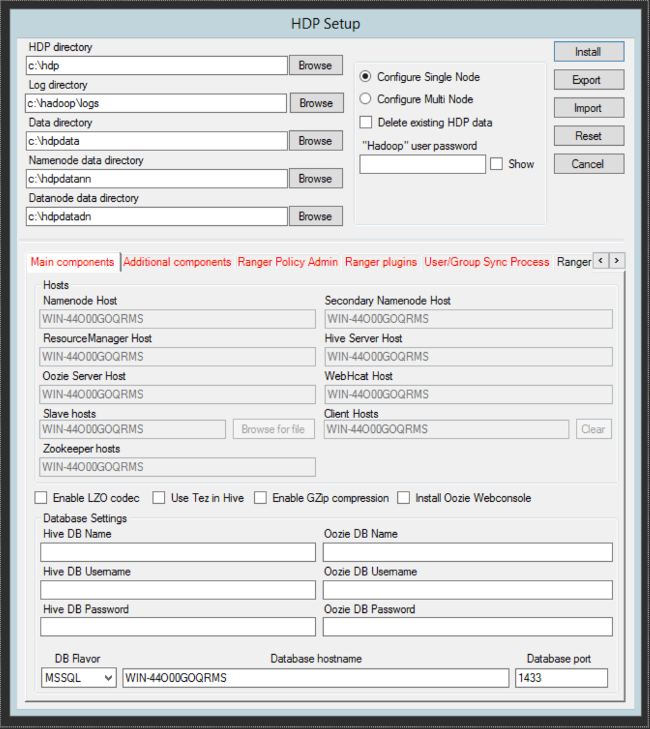
Task: Click the Install button
Action: (x=588, y=51)
